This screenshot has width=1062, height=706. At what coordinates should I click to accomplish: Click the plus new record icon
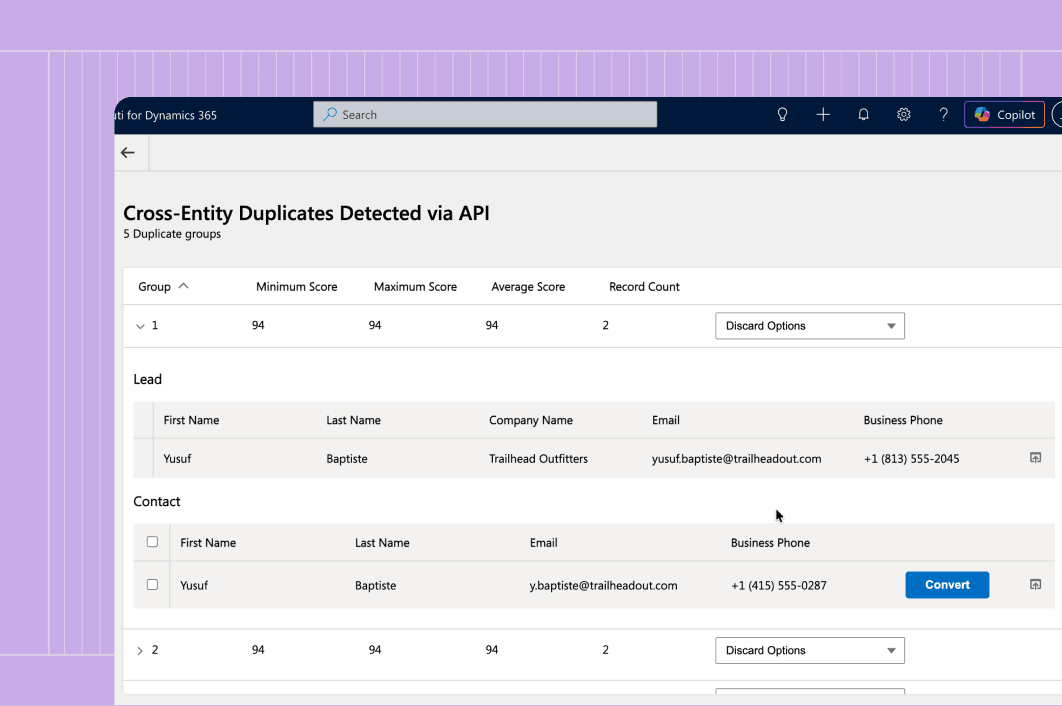823,115
